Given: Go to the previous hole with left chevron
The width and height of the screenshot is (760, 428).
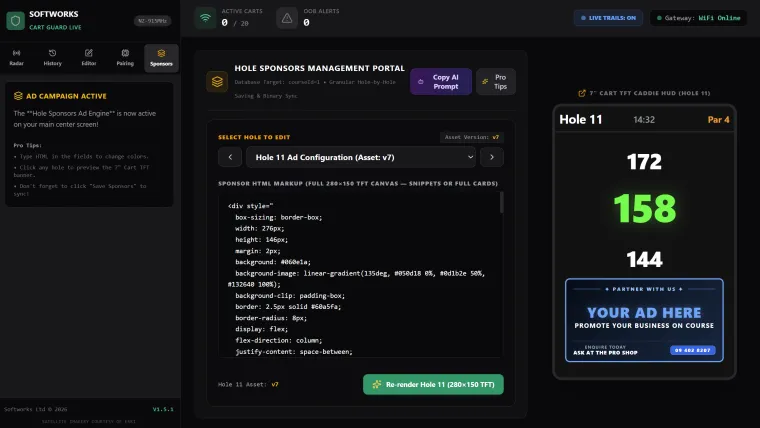Looking at the screenshot, I should click(x=230, y=157).
